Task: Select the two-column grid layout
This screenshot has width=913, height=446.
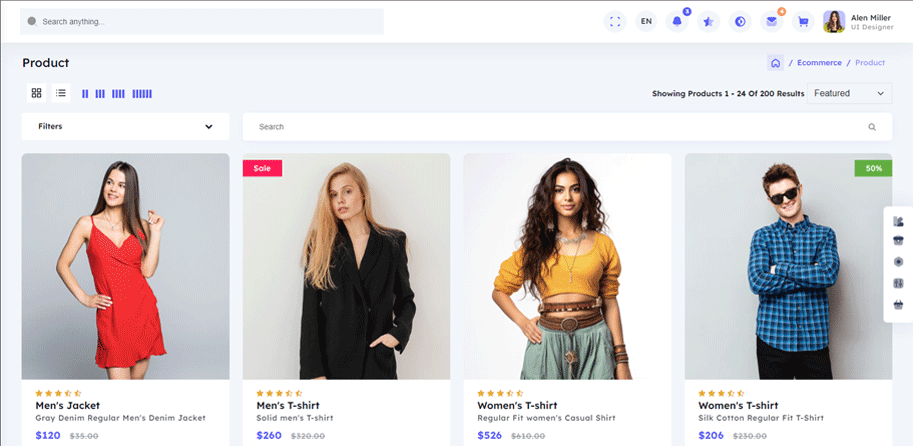Action: tap(85, 94)
